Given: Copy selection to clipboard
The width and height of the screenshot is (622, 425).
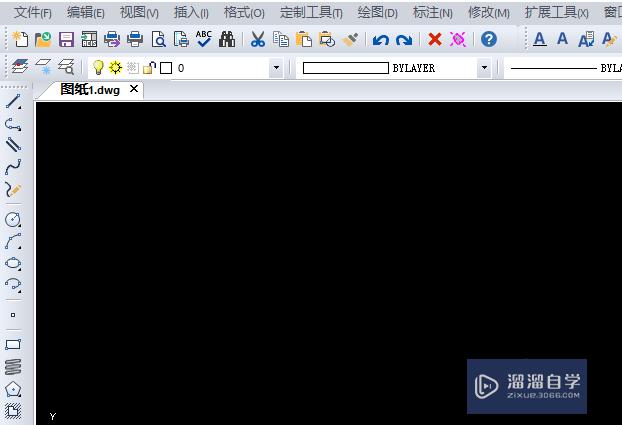Looking at the screenshot, I should (281, 39).
